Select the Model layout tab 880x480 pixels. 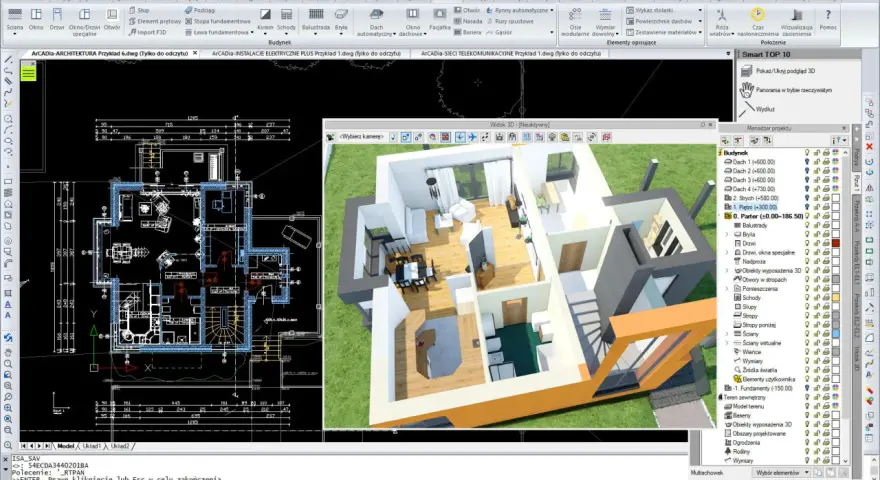66,446
